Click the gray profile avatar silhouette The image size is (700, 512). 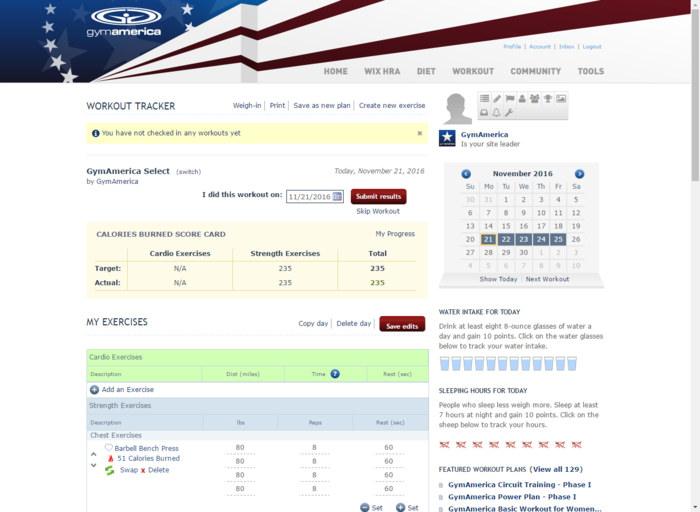click(x=457, y=108)
